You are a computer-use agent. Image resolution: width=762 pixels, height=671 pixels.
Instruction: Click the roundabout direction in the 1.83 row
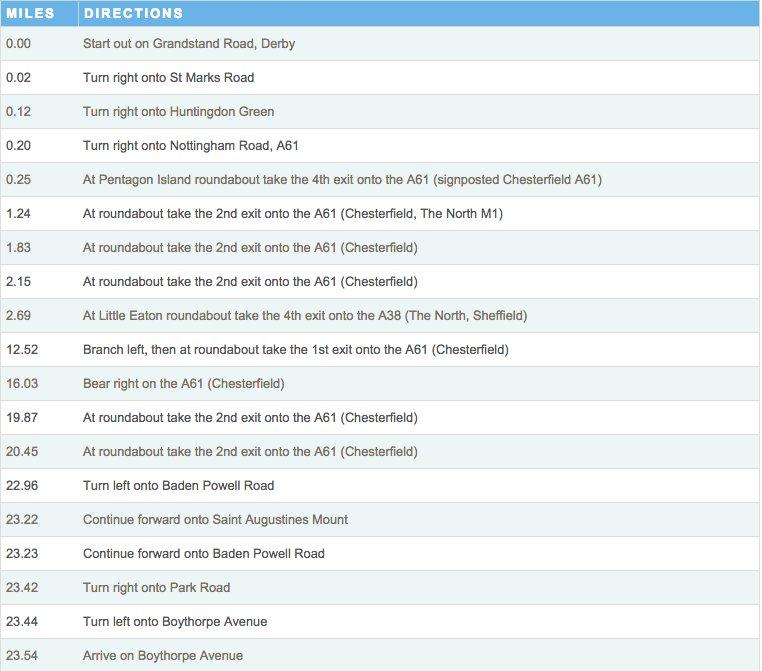click(250, 248)
